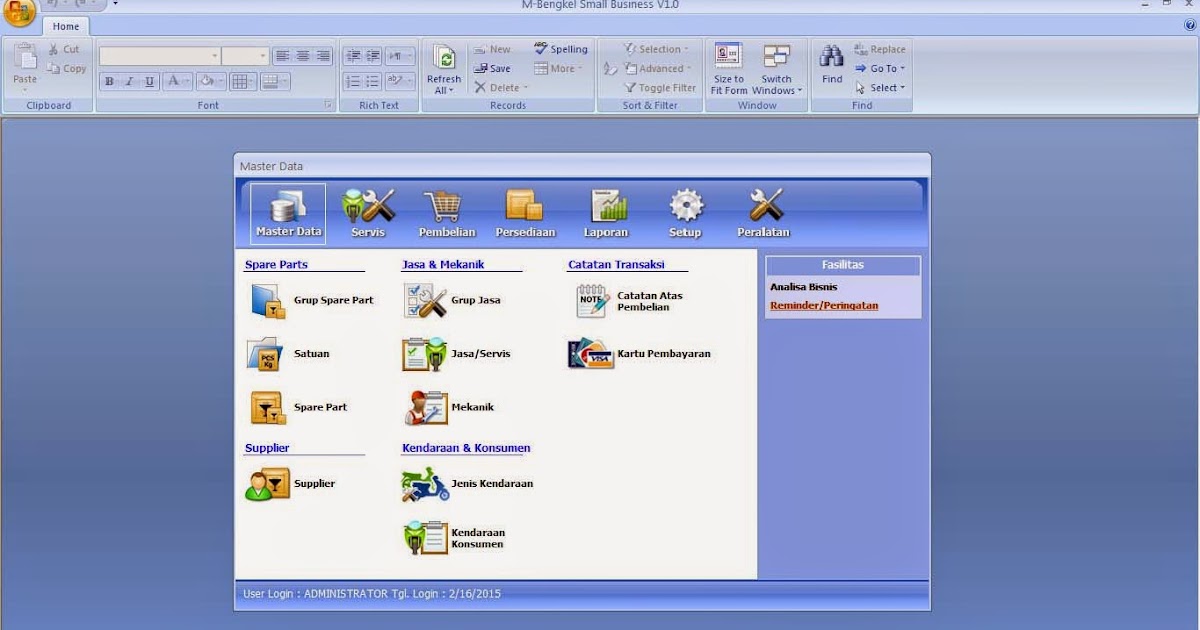The width and height of the screenshot is (1200, 630).
Task: Open the Supplier icon
Action: click(x=268, y=484)
